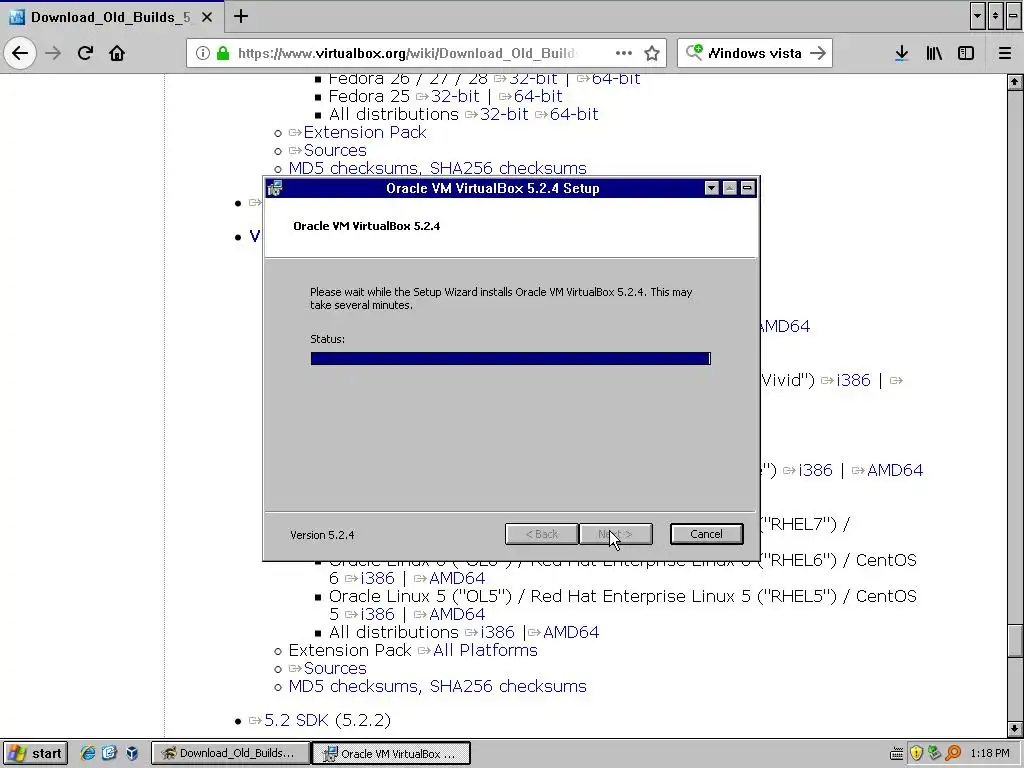Open the Fedora 25 32-bit link
Screen dimensions: 1024x768
click(455, 96)
